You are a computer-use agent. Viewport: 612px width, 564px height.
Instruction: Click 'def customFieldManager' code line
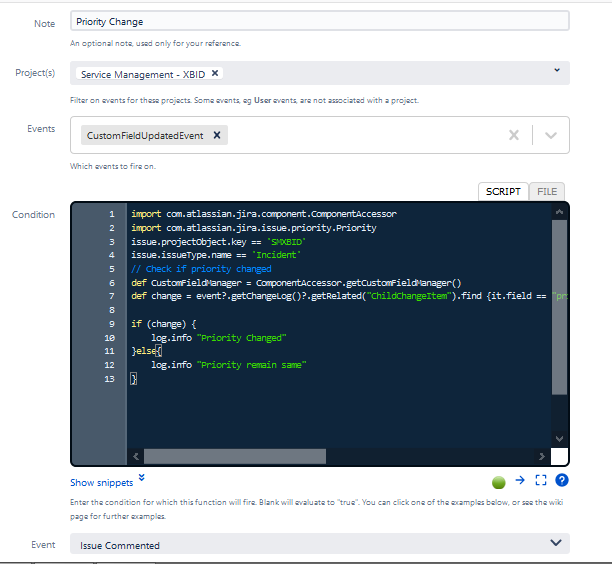point(296,283)
